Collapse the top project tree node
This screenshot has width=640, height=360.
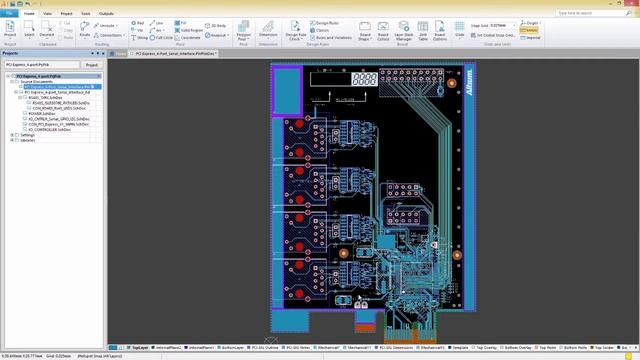[x=7, y=76]
